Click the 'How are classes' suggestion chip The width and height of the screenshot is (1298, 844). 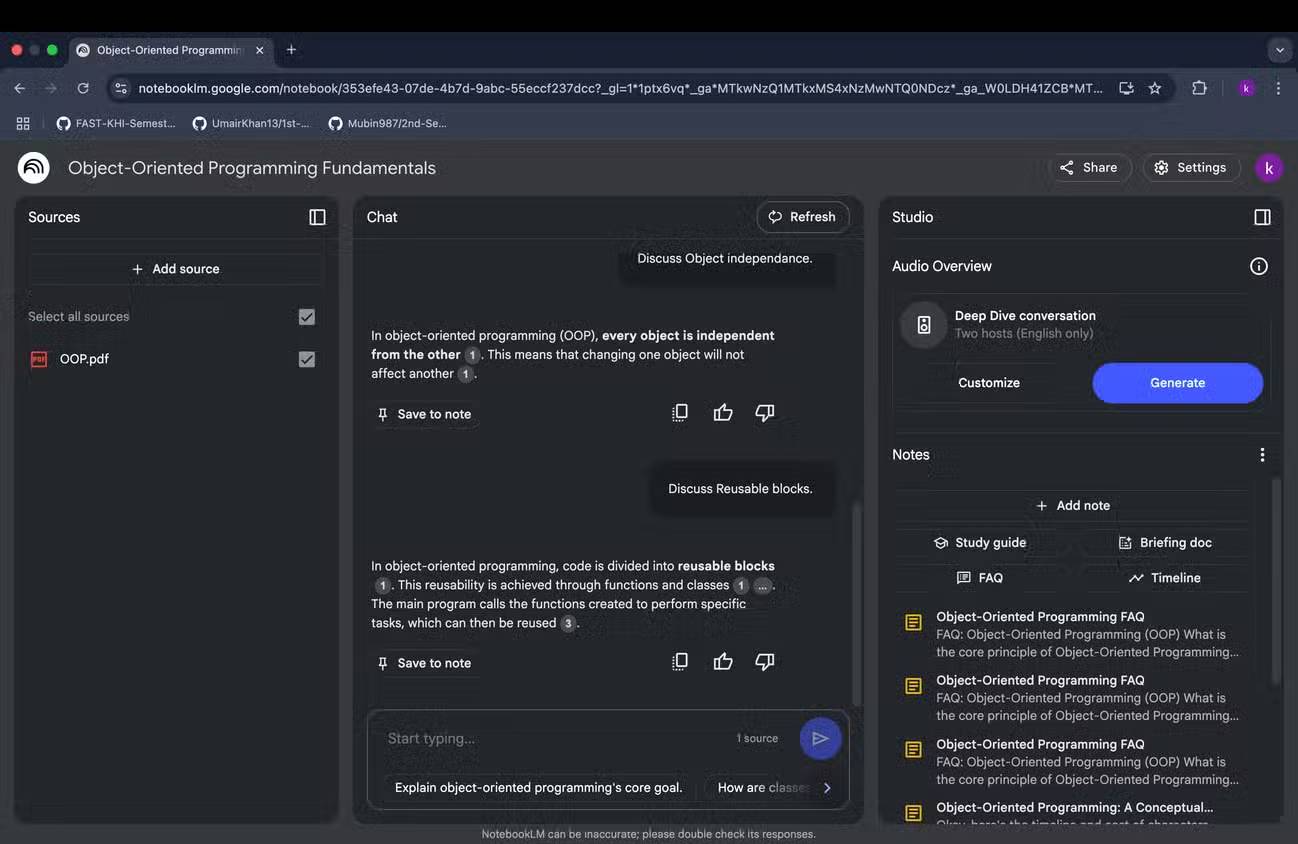(763, 788)
